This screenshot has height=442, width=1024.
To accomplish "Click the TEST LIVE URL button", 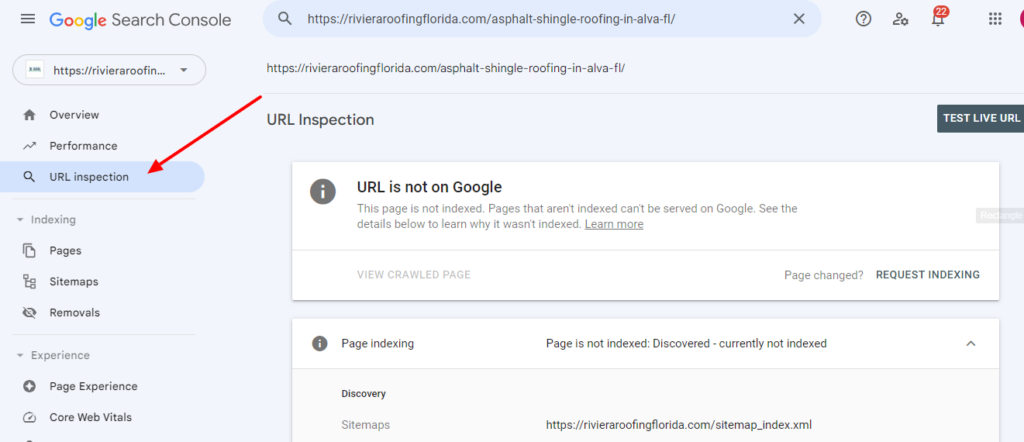I will [980, 118].
